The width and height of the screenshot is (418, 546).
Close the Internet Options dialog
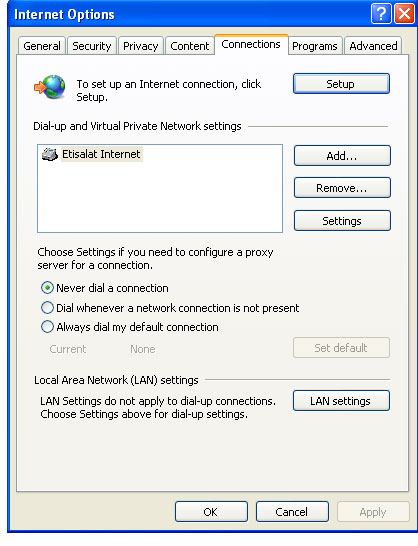click(x=404, y=14)
